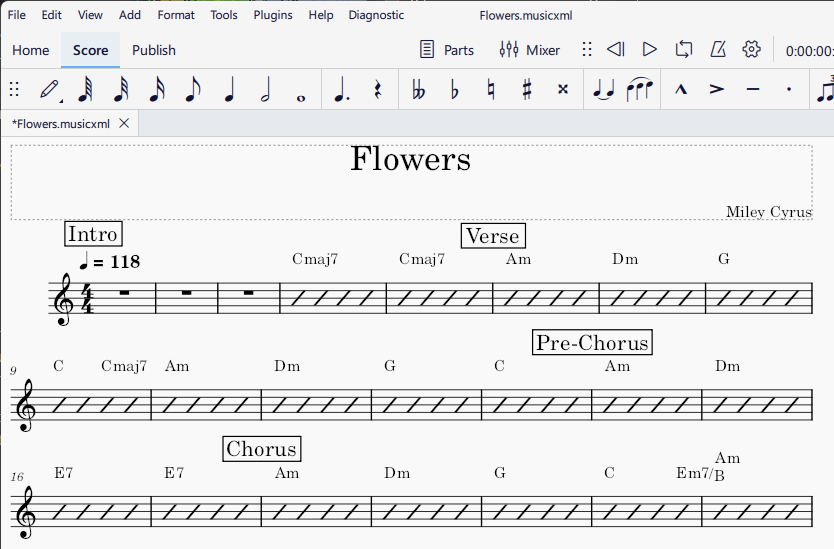Add a slur to the selection
Image resolution: width=834 pixels, height=549 pixels.
(640, 90)
